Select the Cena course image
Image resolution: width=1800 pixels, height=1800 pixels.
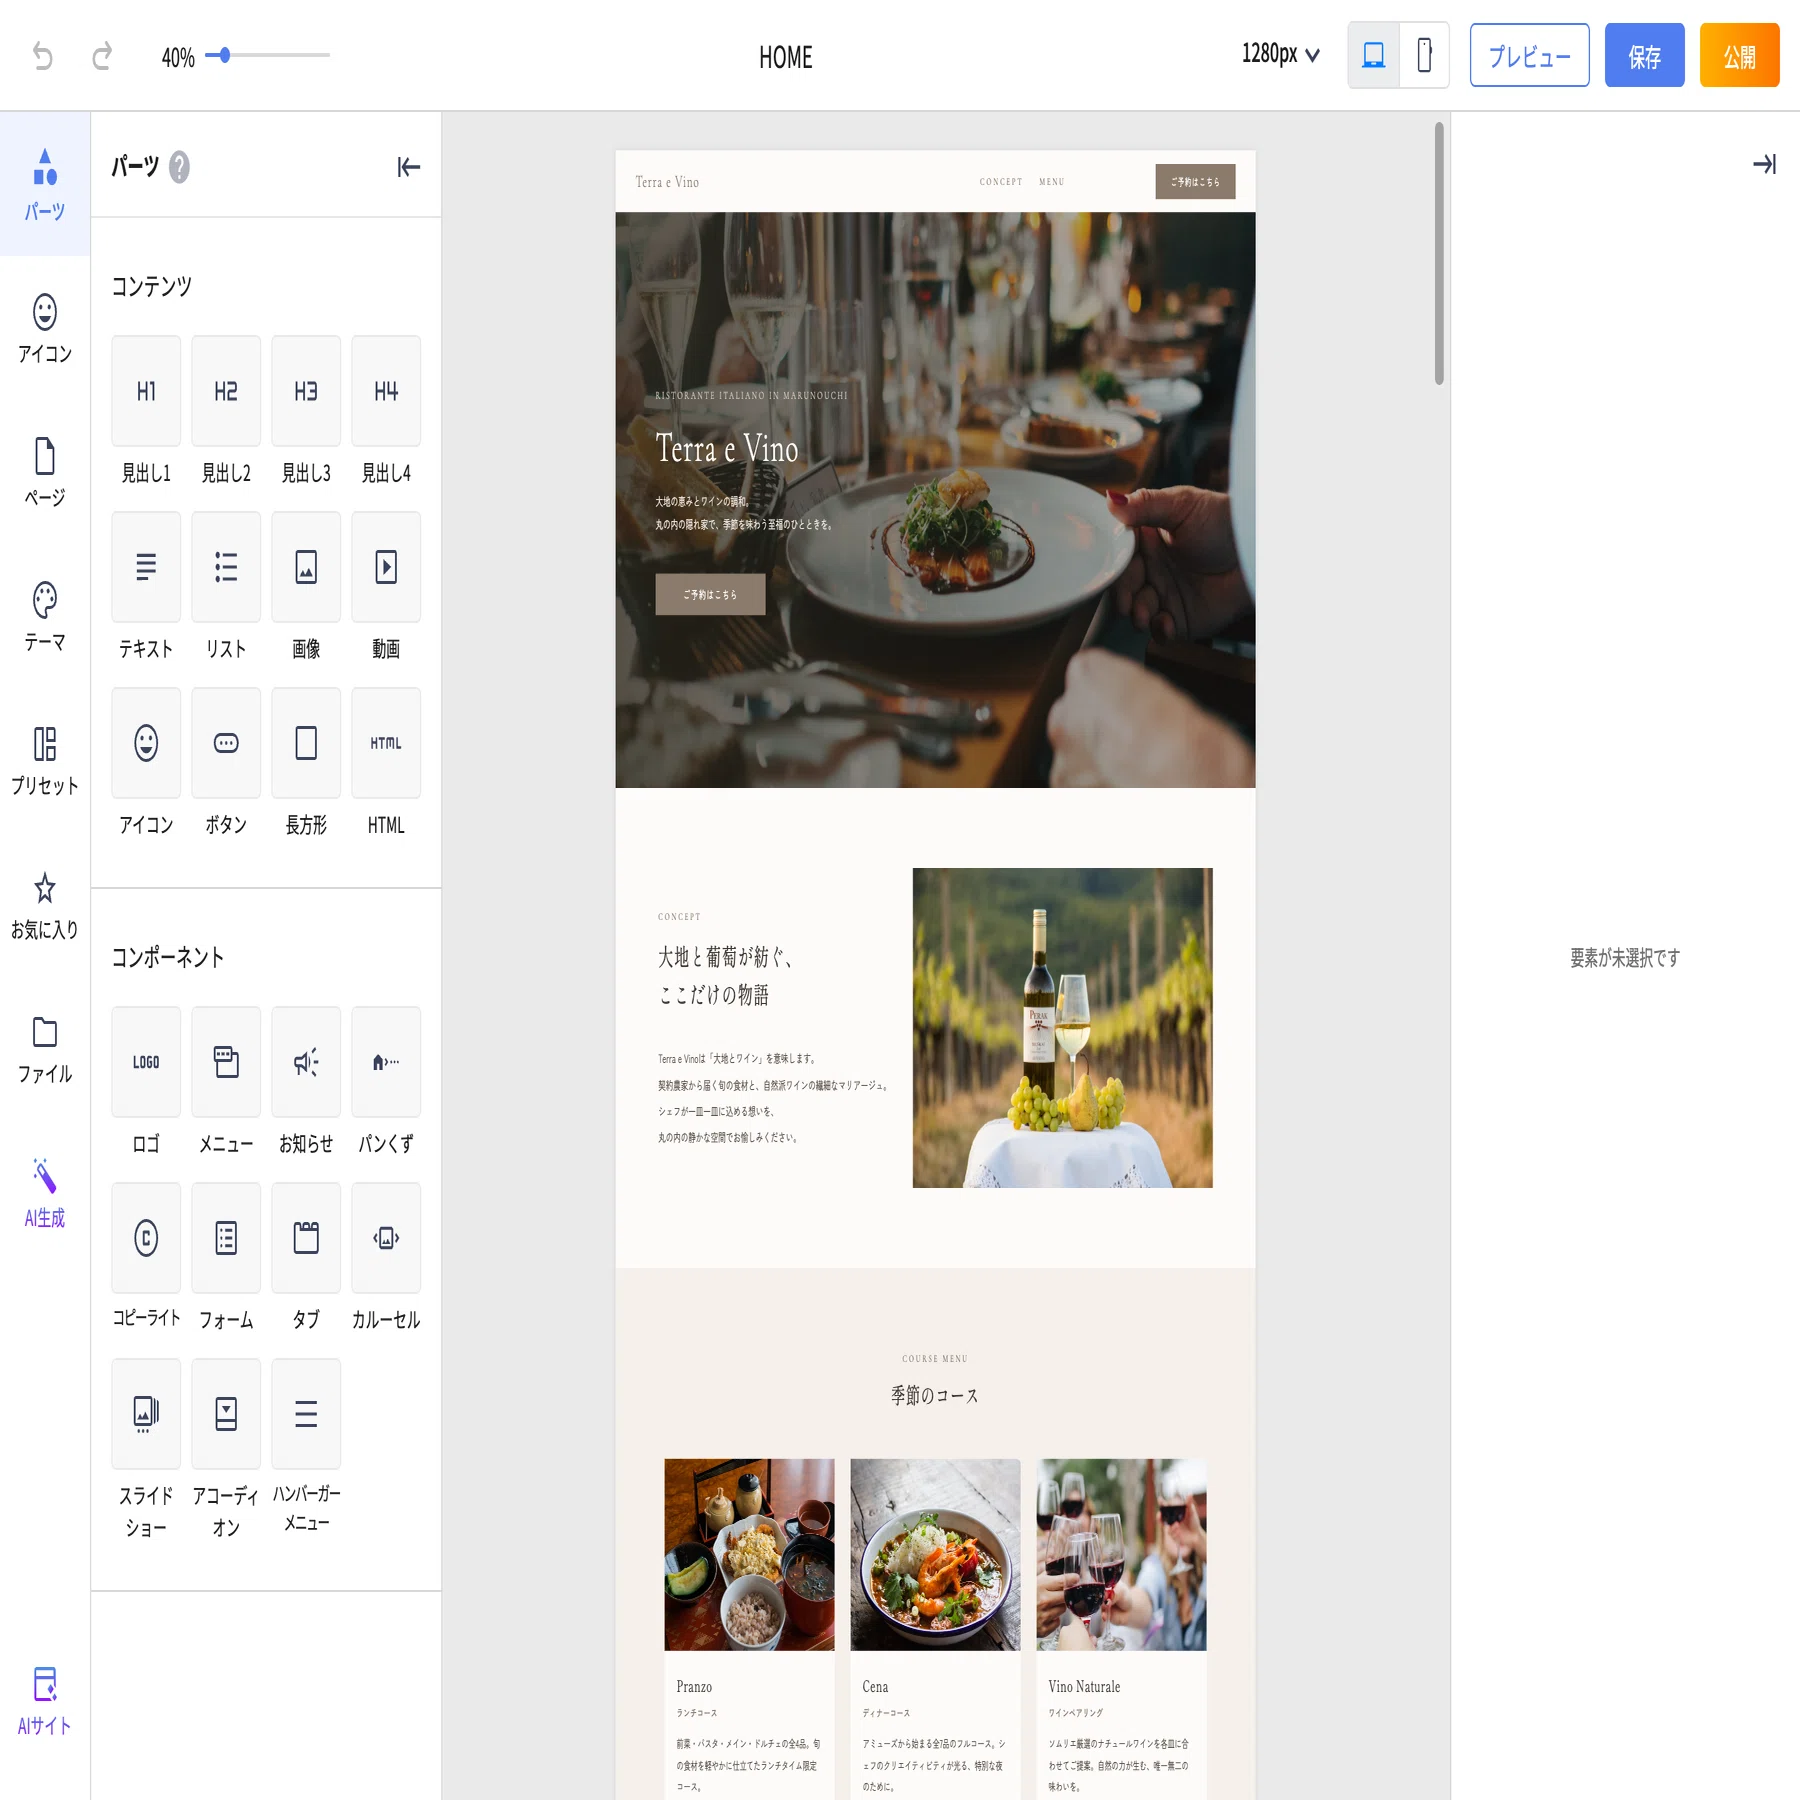tap(935, 1554)
